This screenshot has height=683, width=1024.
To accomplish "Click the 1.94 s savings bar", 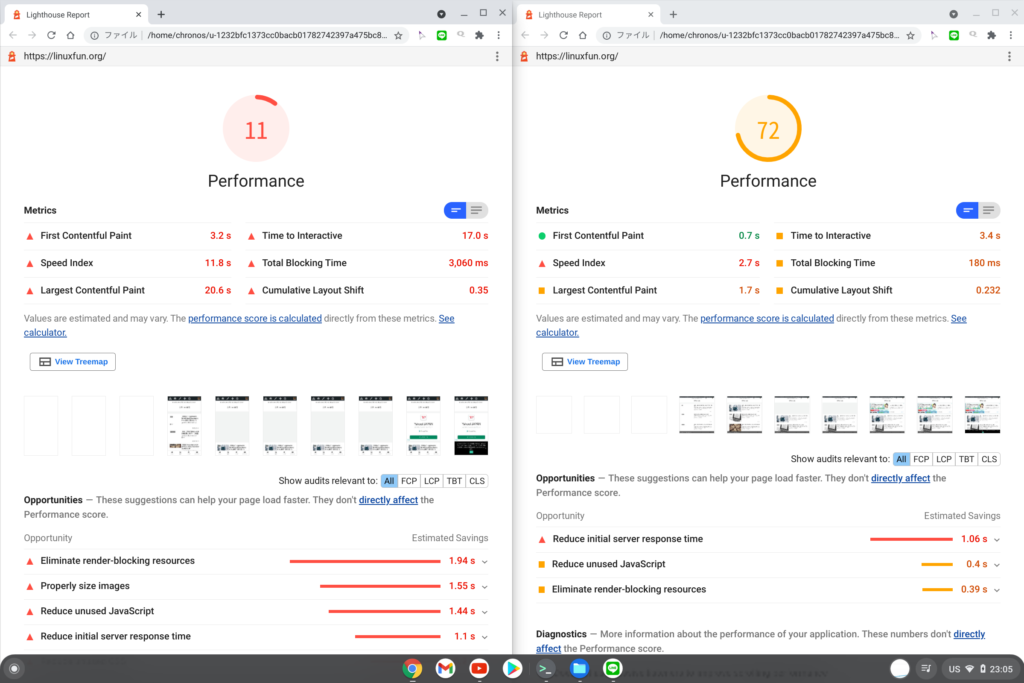I will (365, 562).
